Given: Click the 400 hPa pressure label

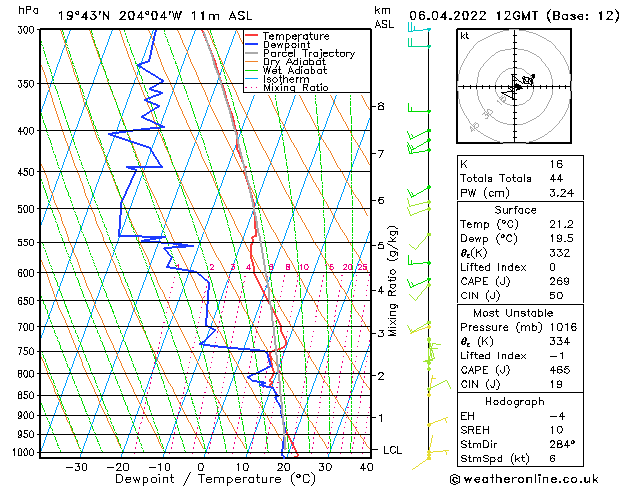Looking at the screenshot, I should click(x=28, y=131).
